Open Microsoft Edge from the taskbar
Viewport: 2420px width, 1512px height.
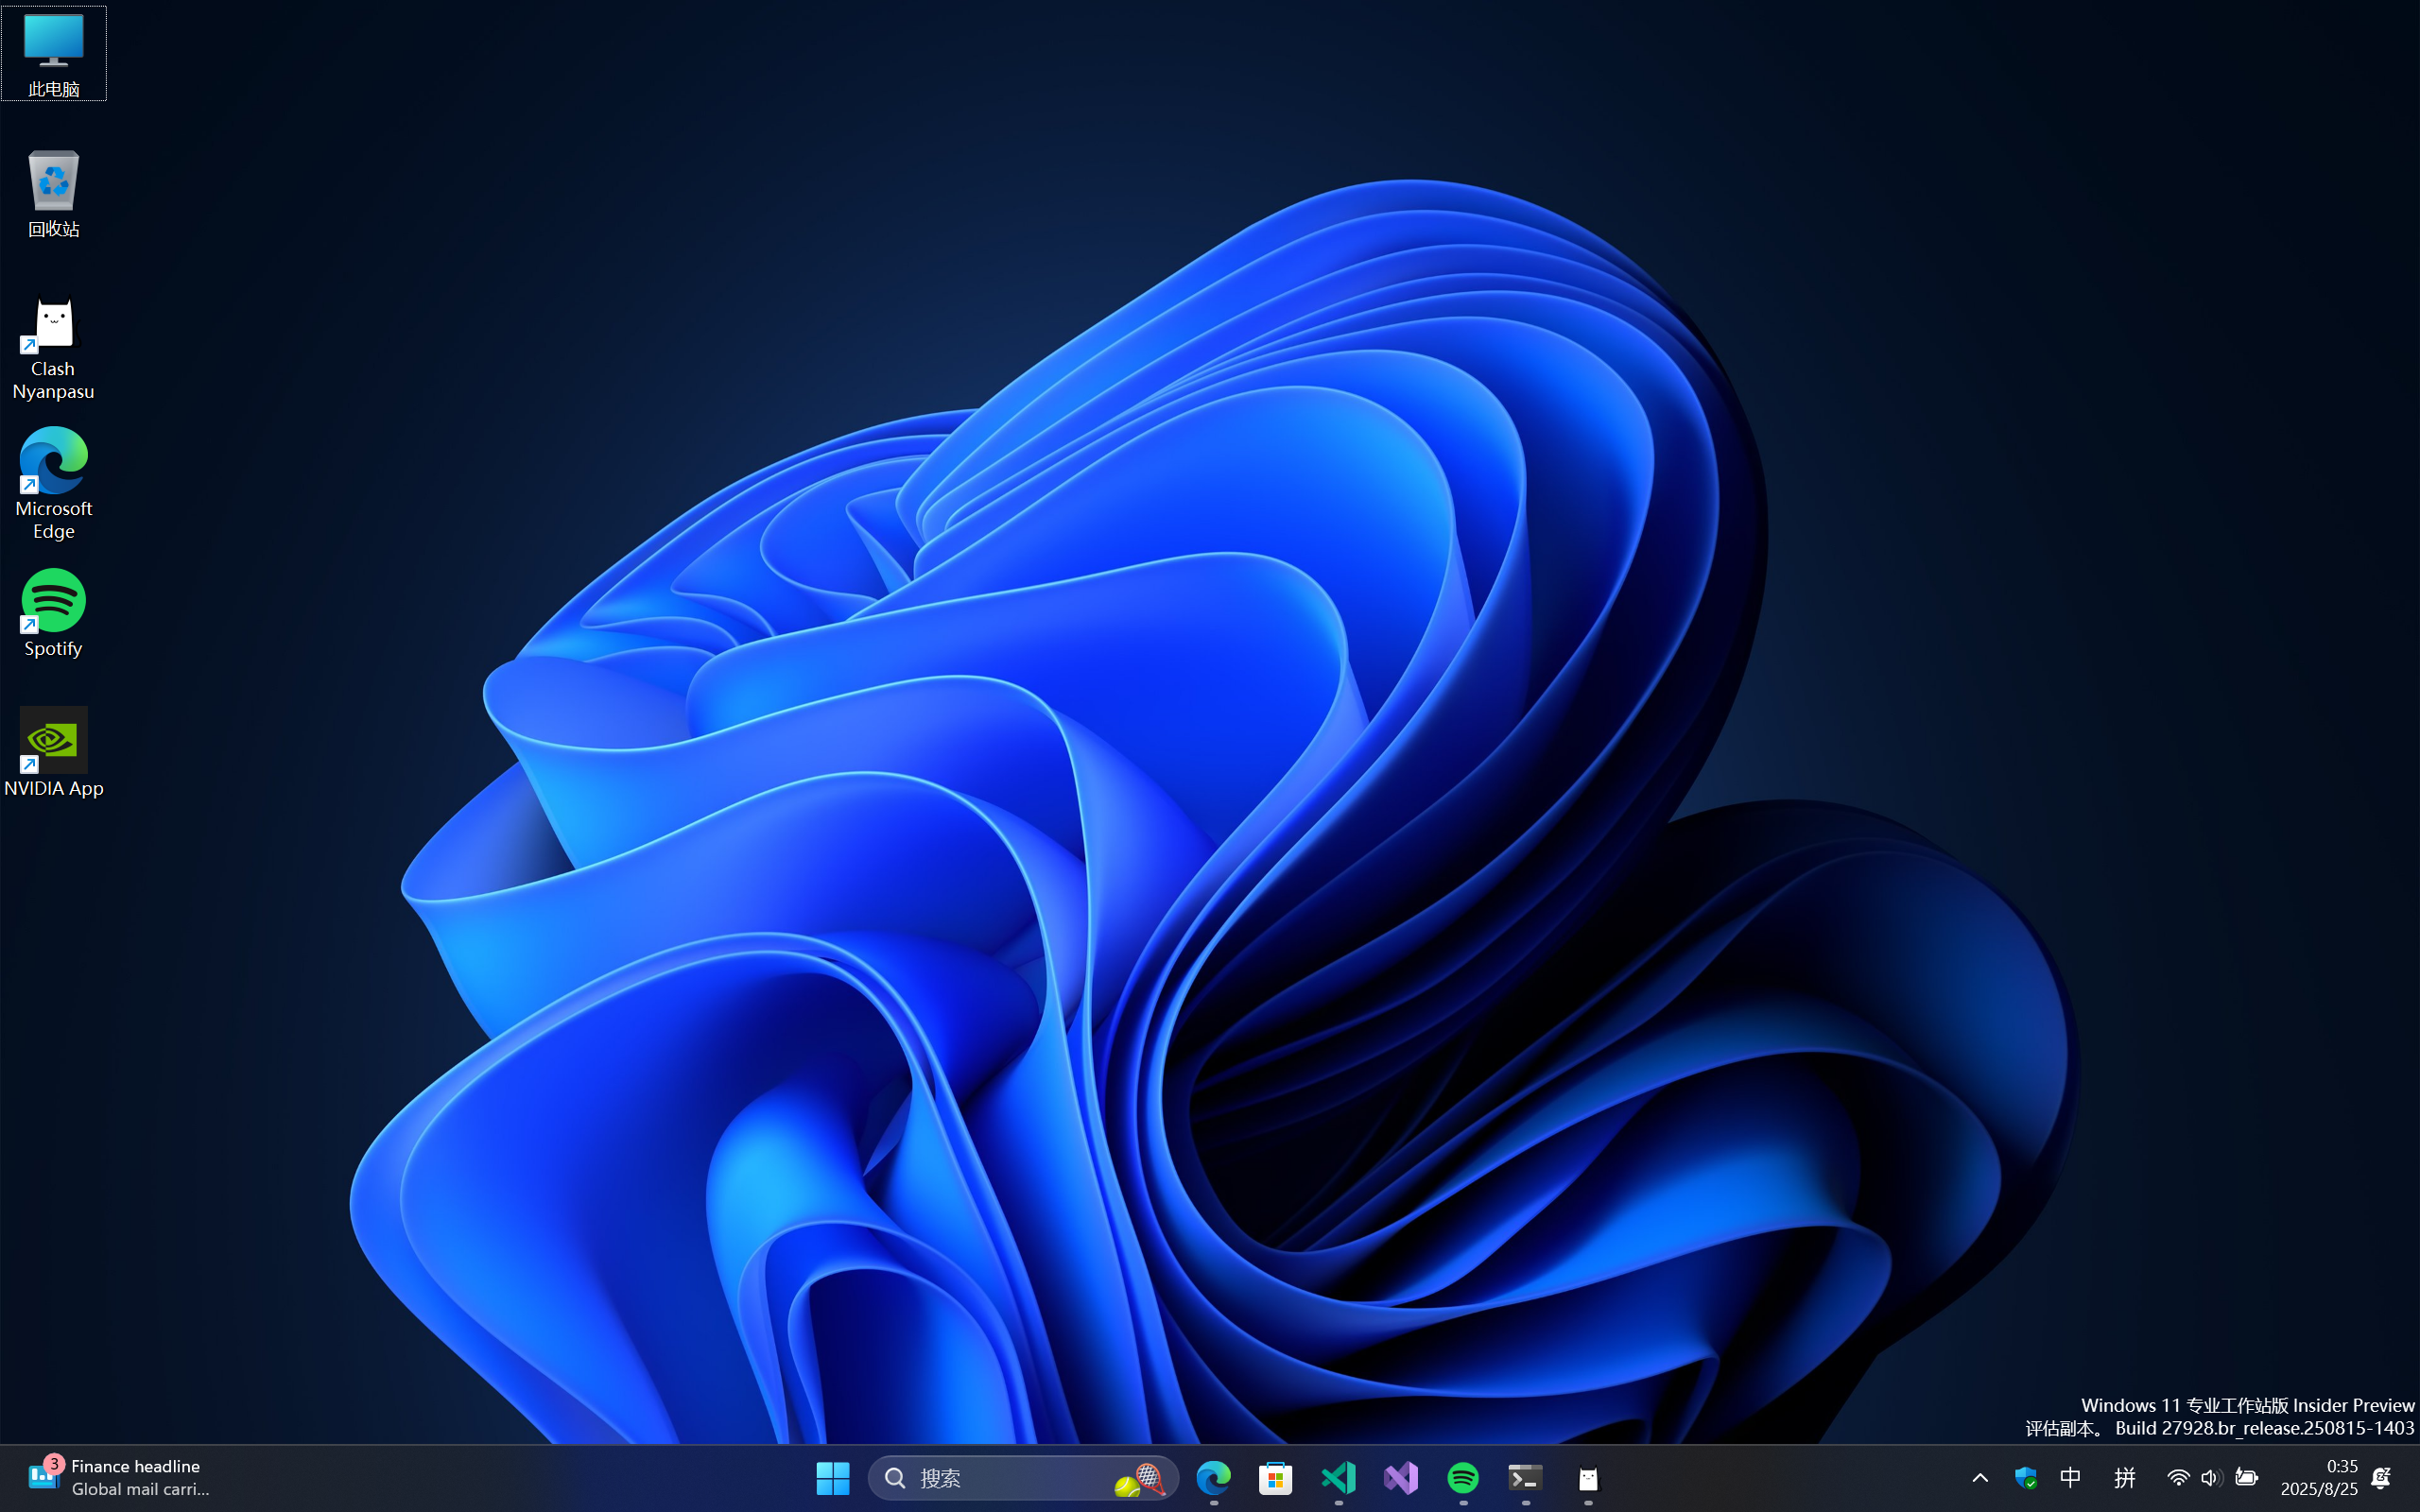pos(1213,1477)
